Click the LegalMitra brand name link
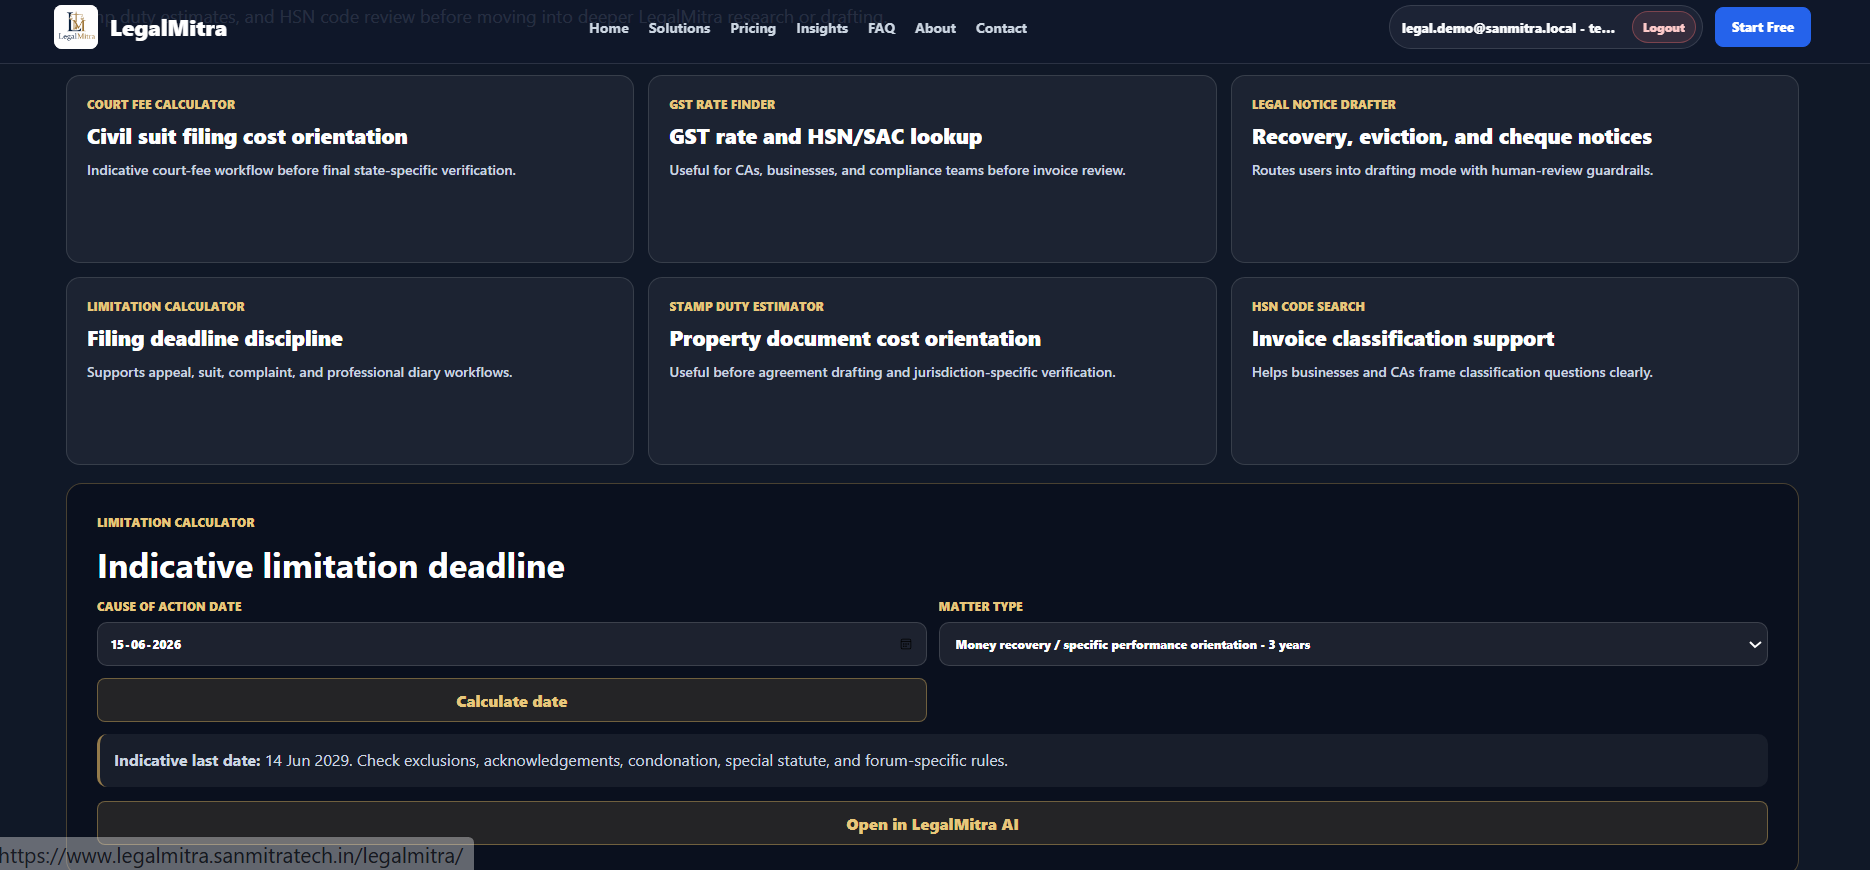The image size is (1870, 870). pyautogui.click(x=168, y=28)
